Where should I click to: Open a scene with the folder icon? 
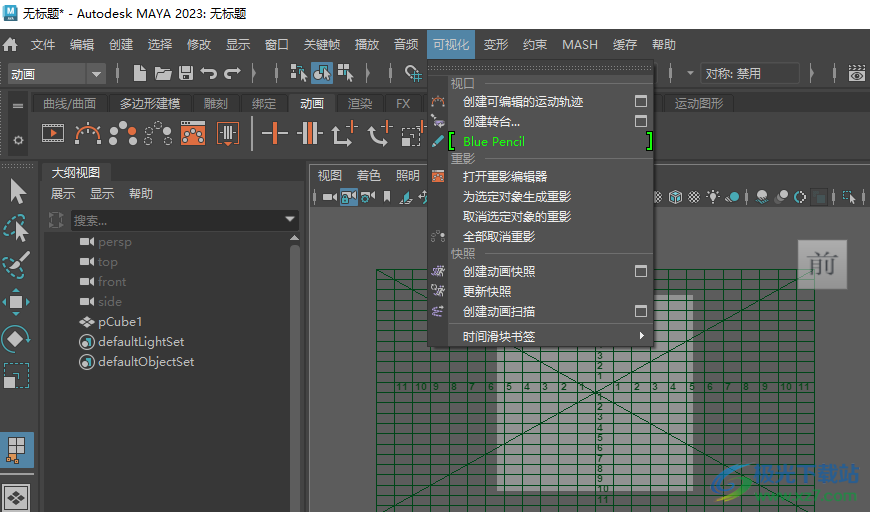(163, 73)
